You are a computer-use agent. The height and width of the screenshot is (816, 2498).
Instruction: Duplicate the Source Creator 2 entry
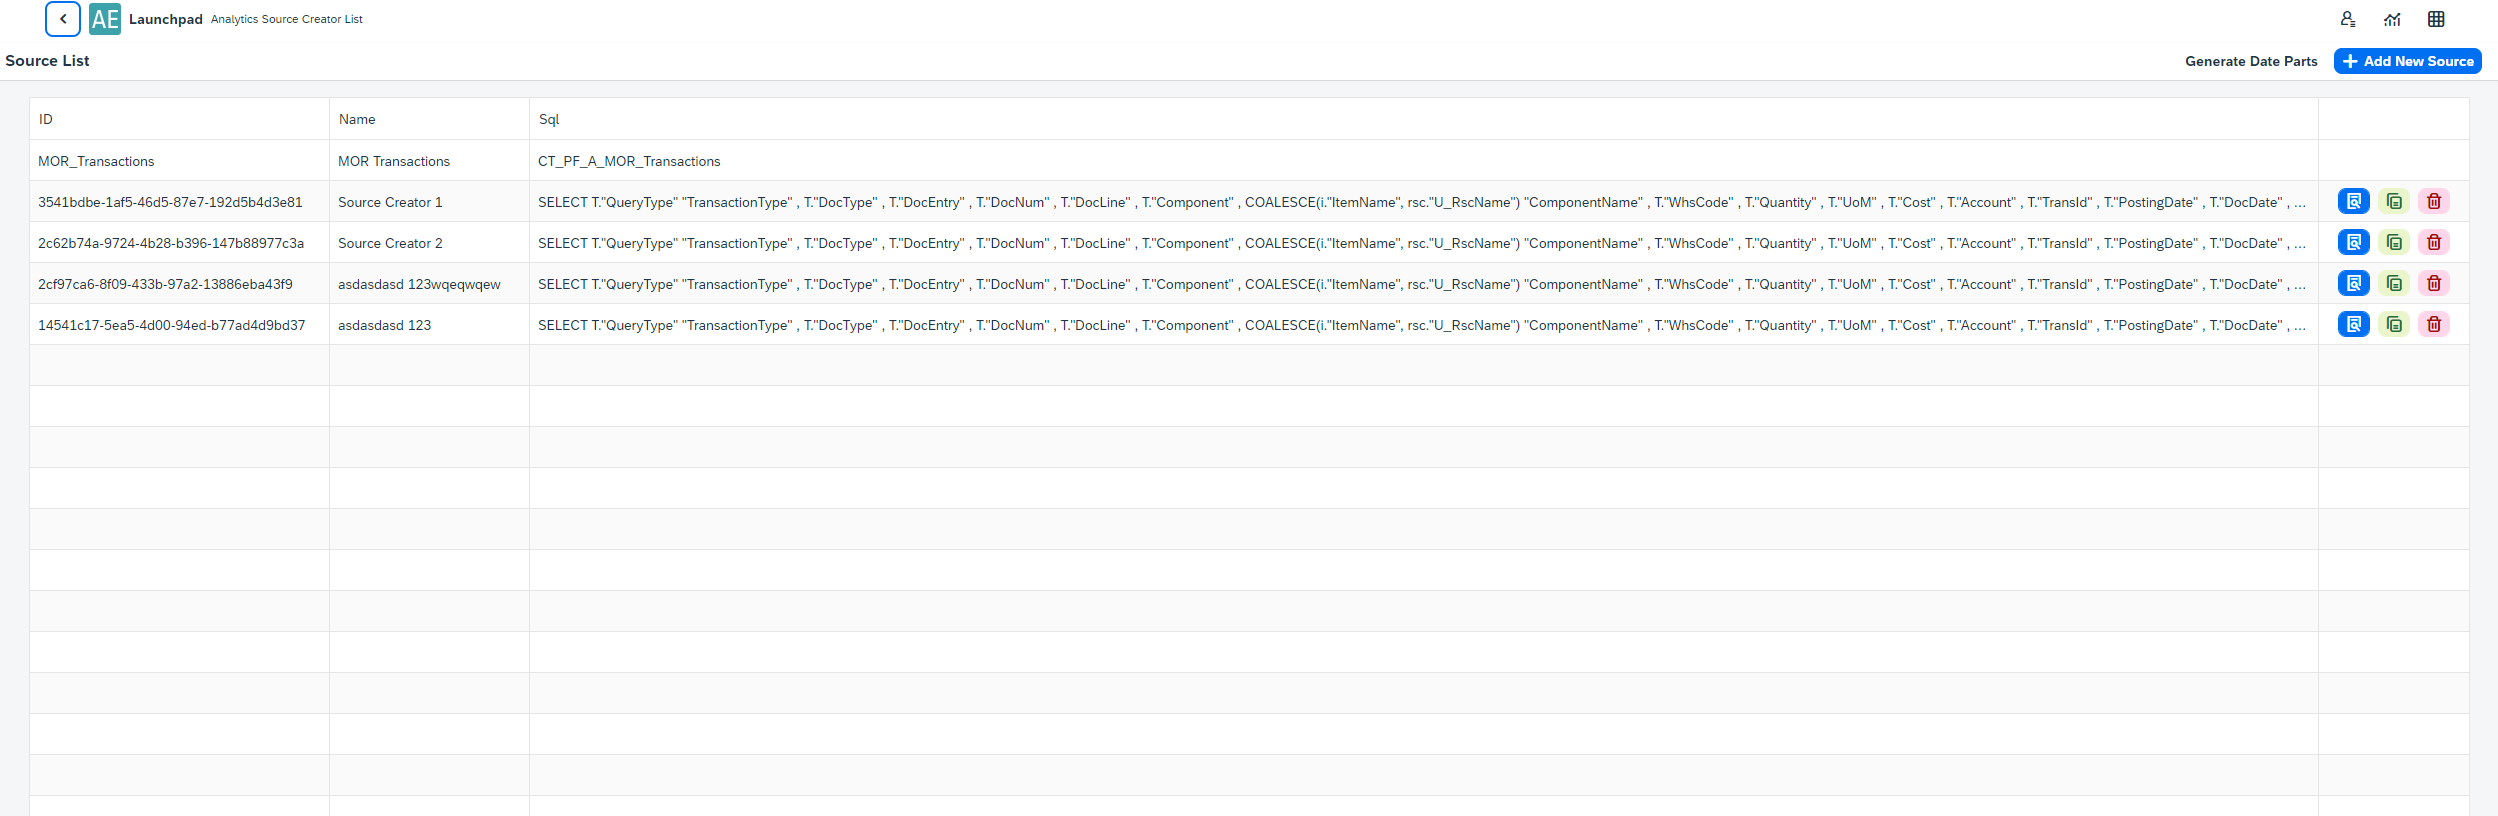coord(2394,243)
